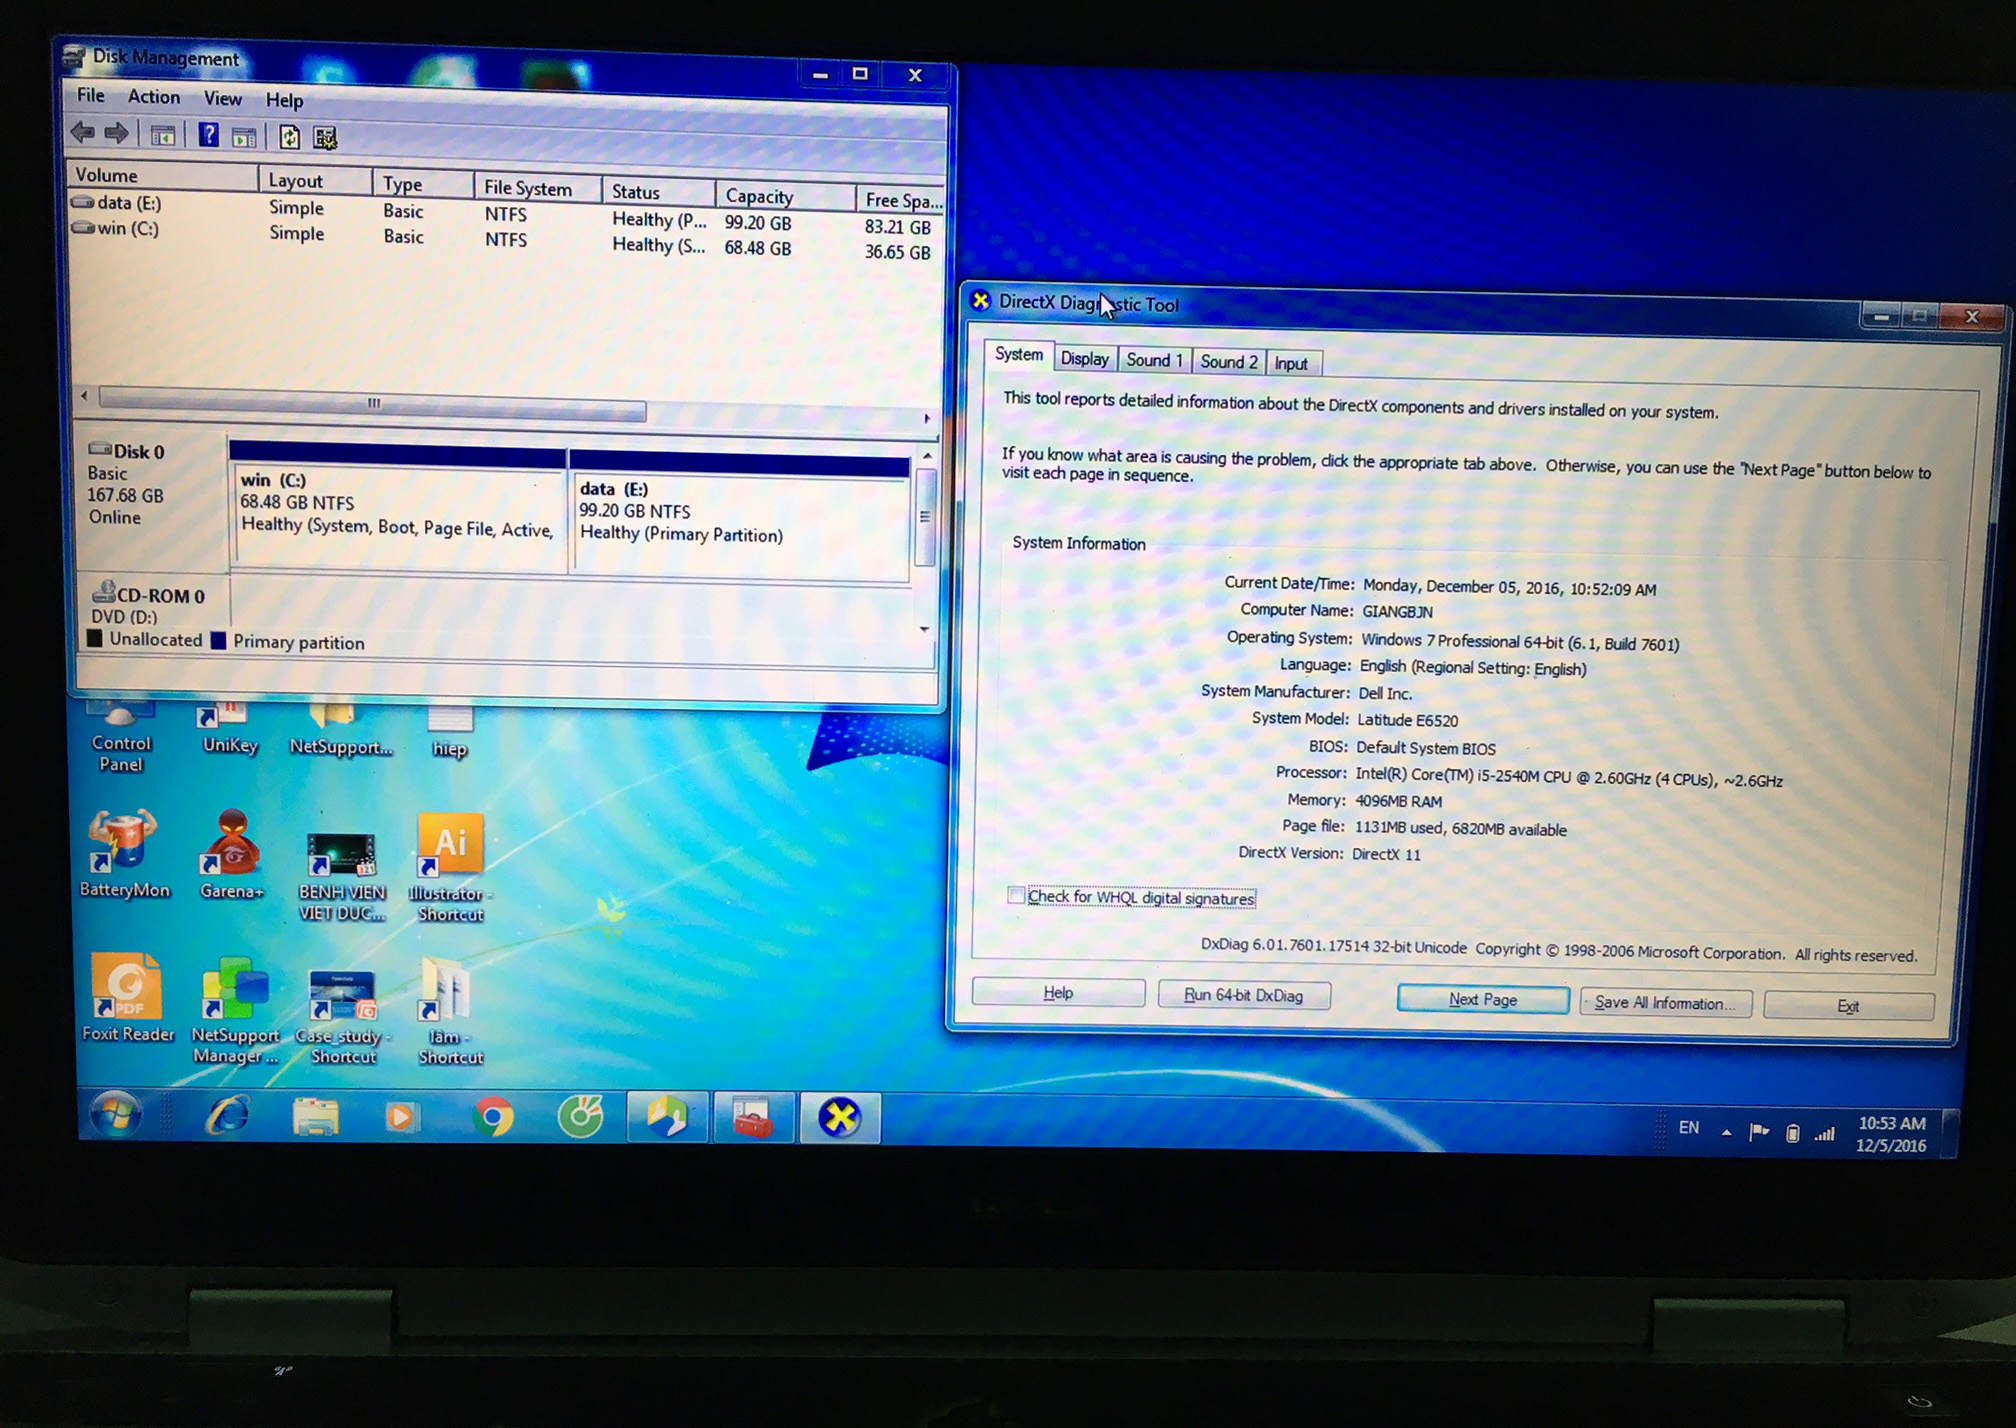Switch to the Sound 1 tab
Screen dimensions: 2016x1428
pyautogui.click(x=1154, y=360)
